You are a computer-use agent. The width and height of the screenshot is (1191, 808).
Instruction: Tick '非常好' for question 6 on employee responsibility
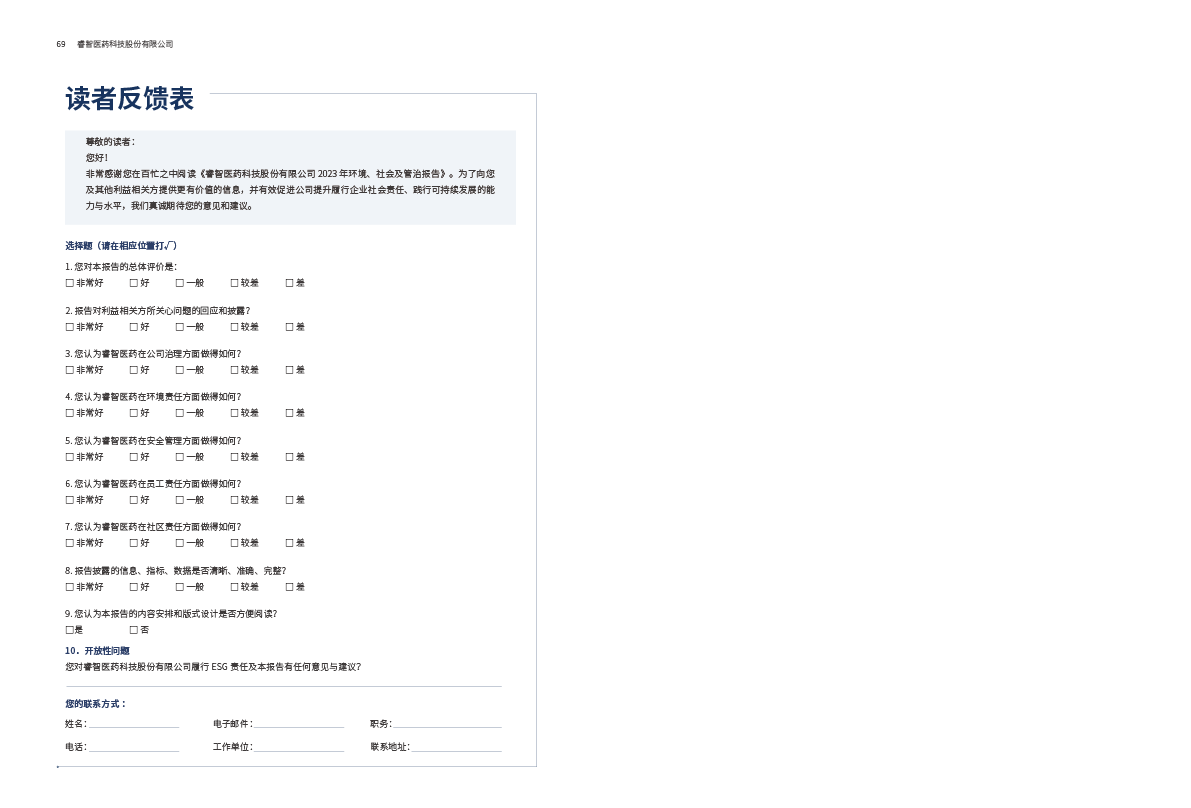click(69, 500)
